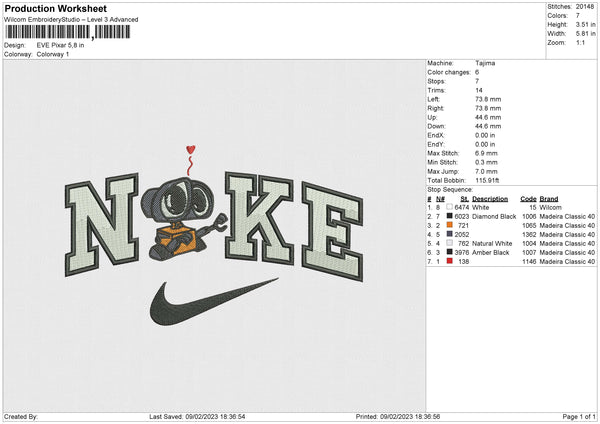
Task: Click the 'Diamond Black' description text
Action: 494,217
